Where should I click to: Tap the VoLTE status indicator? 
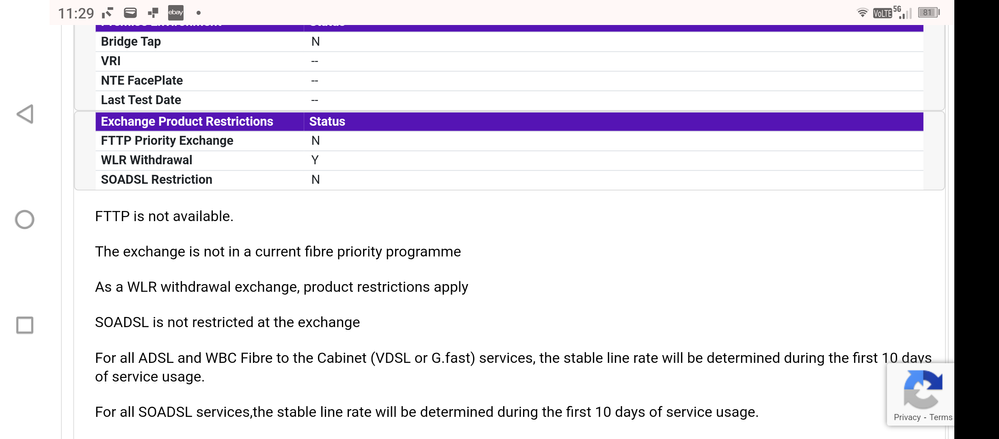[x=882, y=13]
